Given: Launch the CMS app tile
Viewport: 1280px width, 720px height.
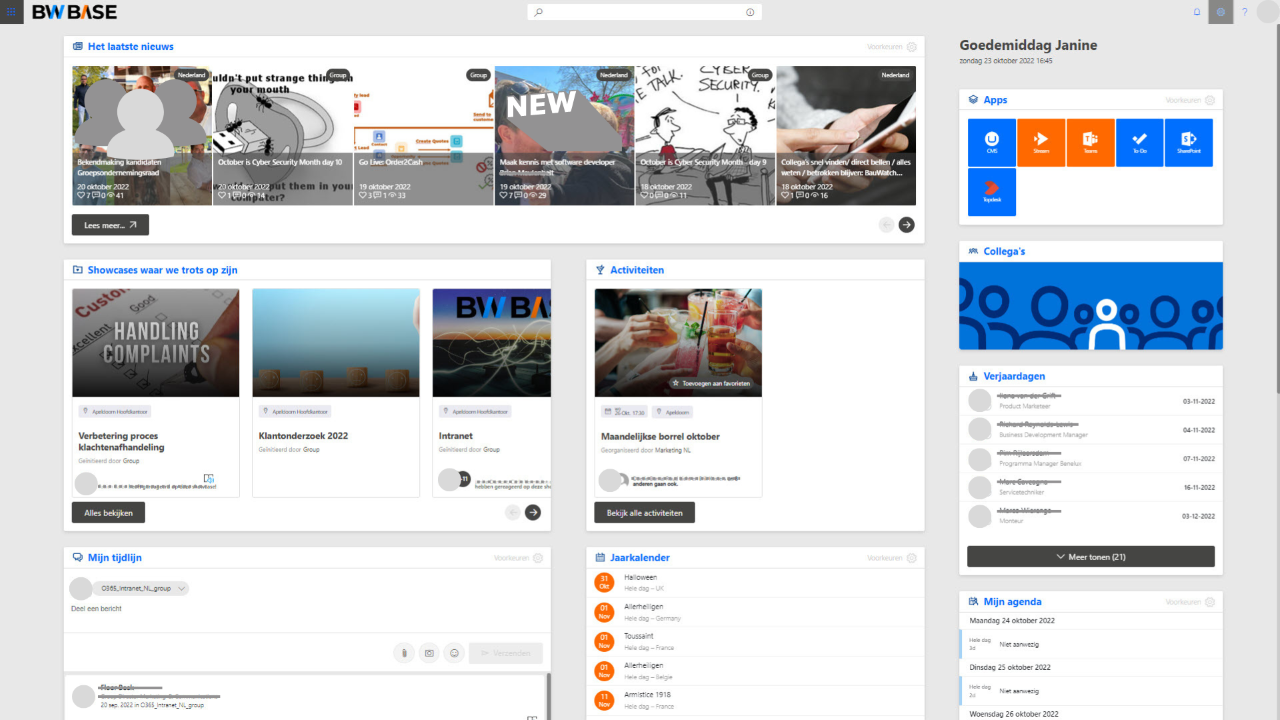Looking at the screenshot, I should click(x=992, y=142).
